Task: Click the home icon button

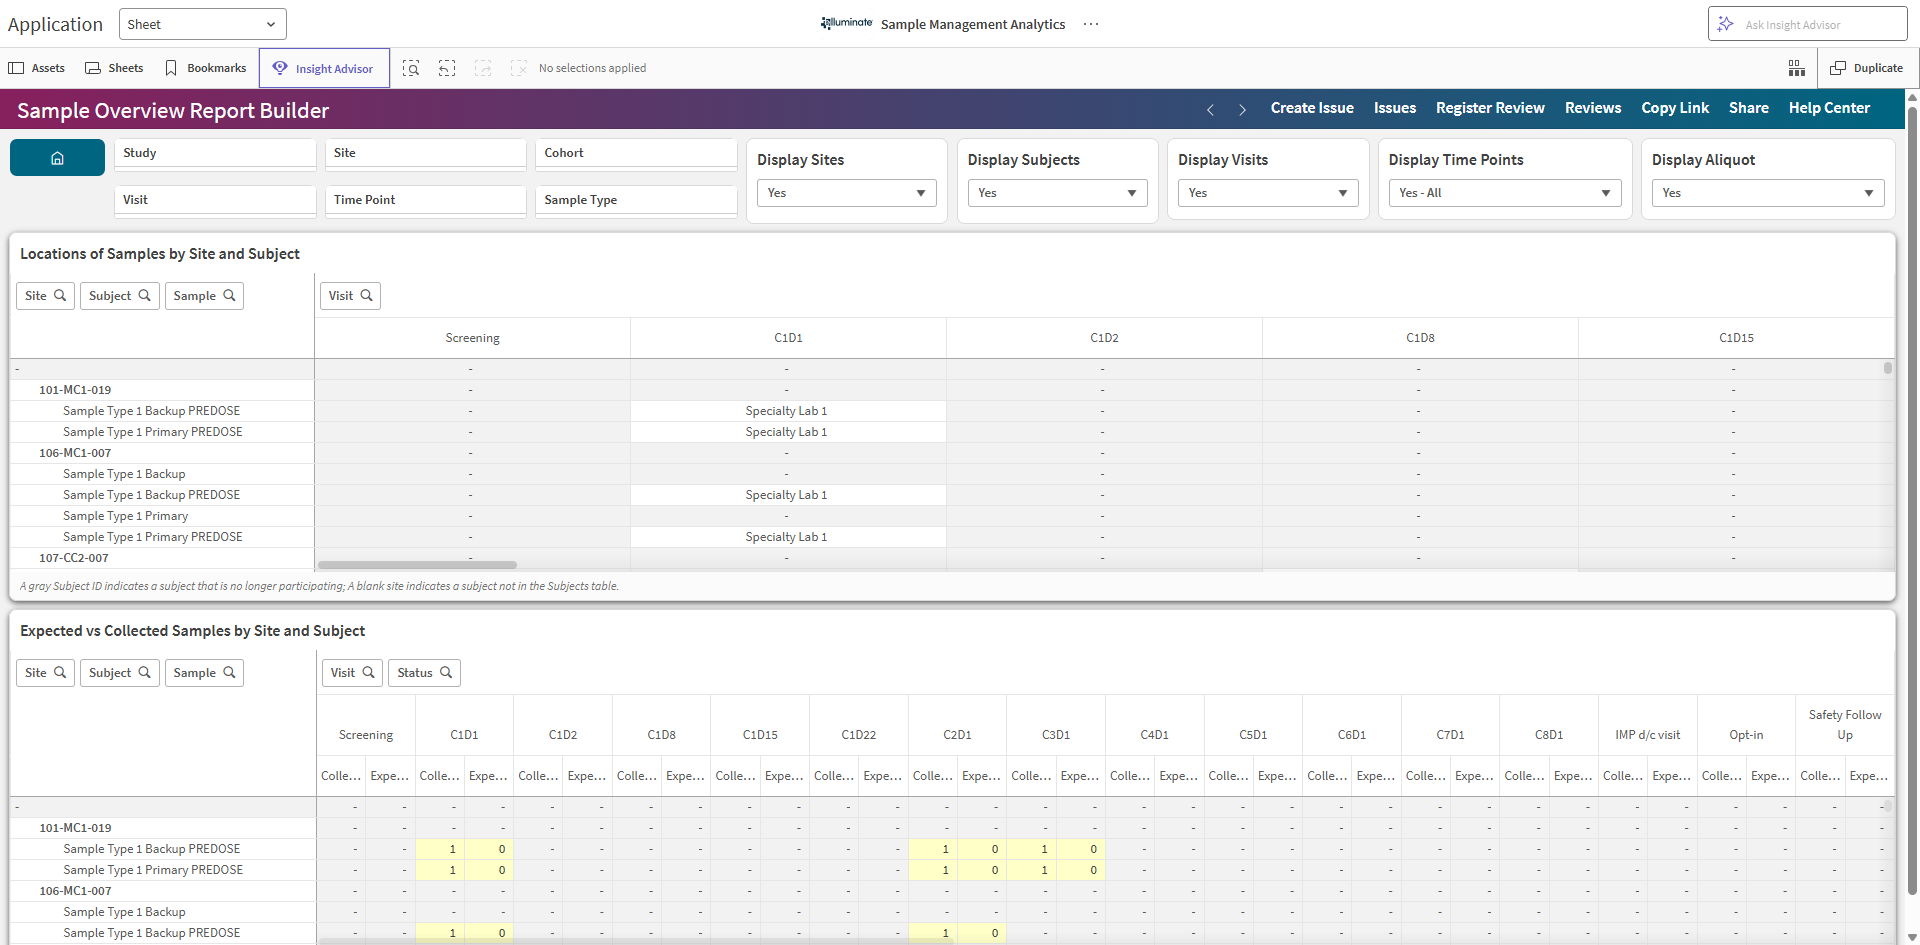Action: point(57,158)
